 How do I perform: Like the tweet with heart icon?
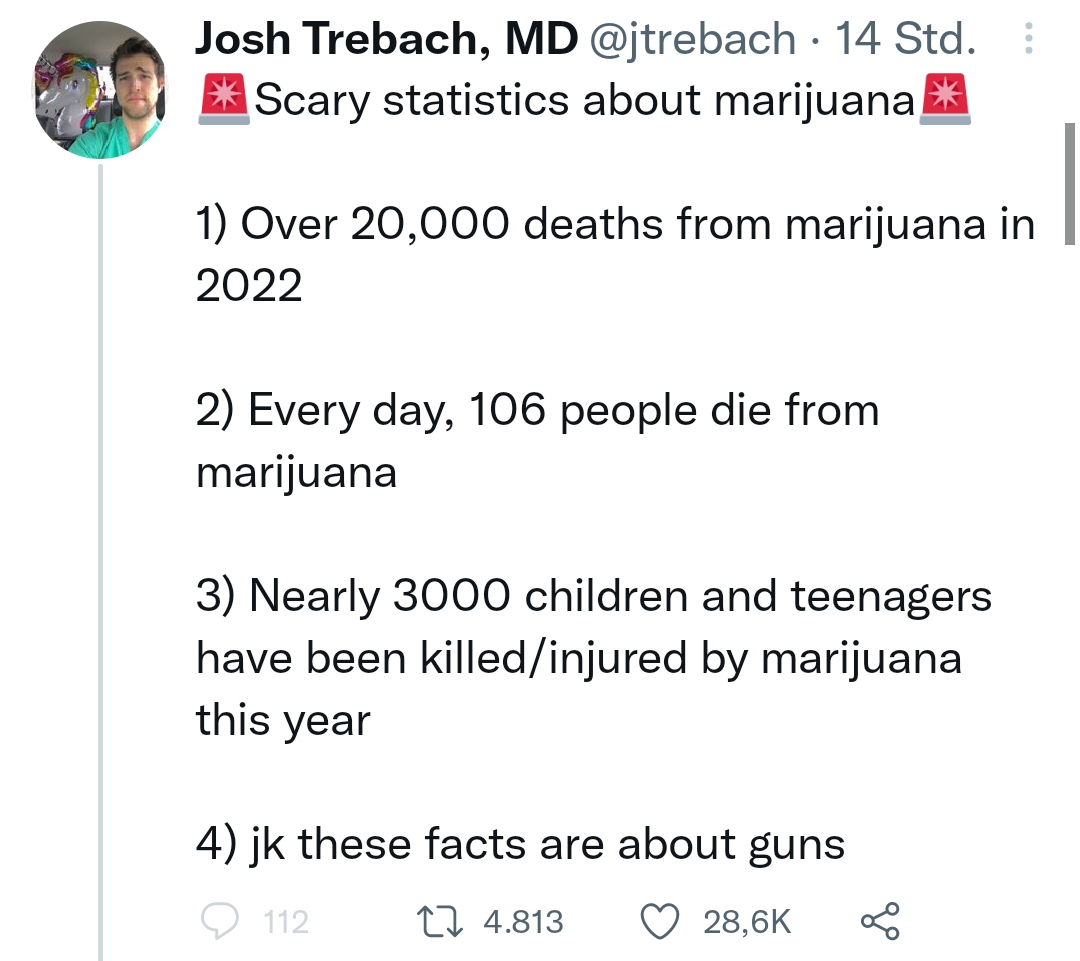coord(660,922)
